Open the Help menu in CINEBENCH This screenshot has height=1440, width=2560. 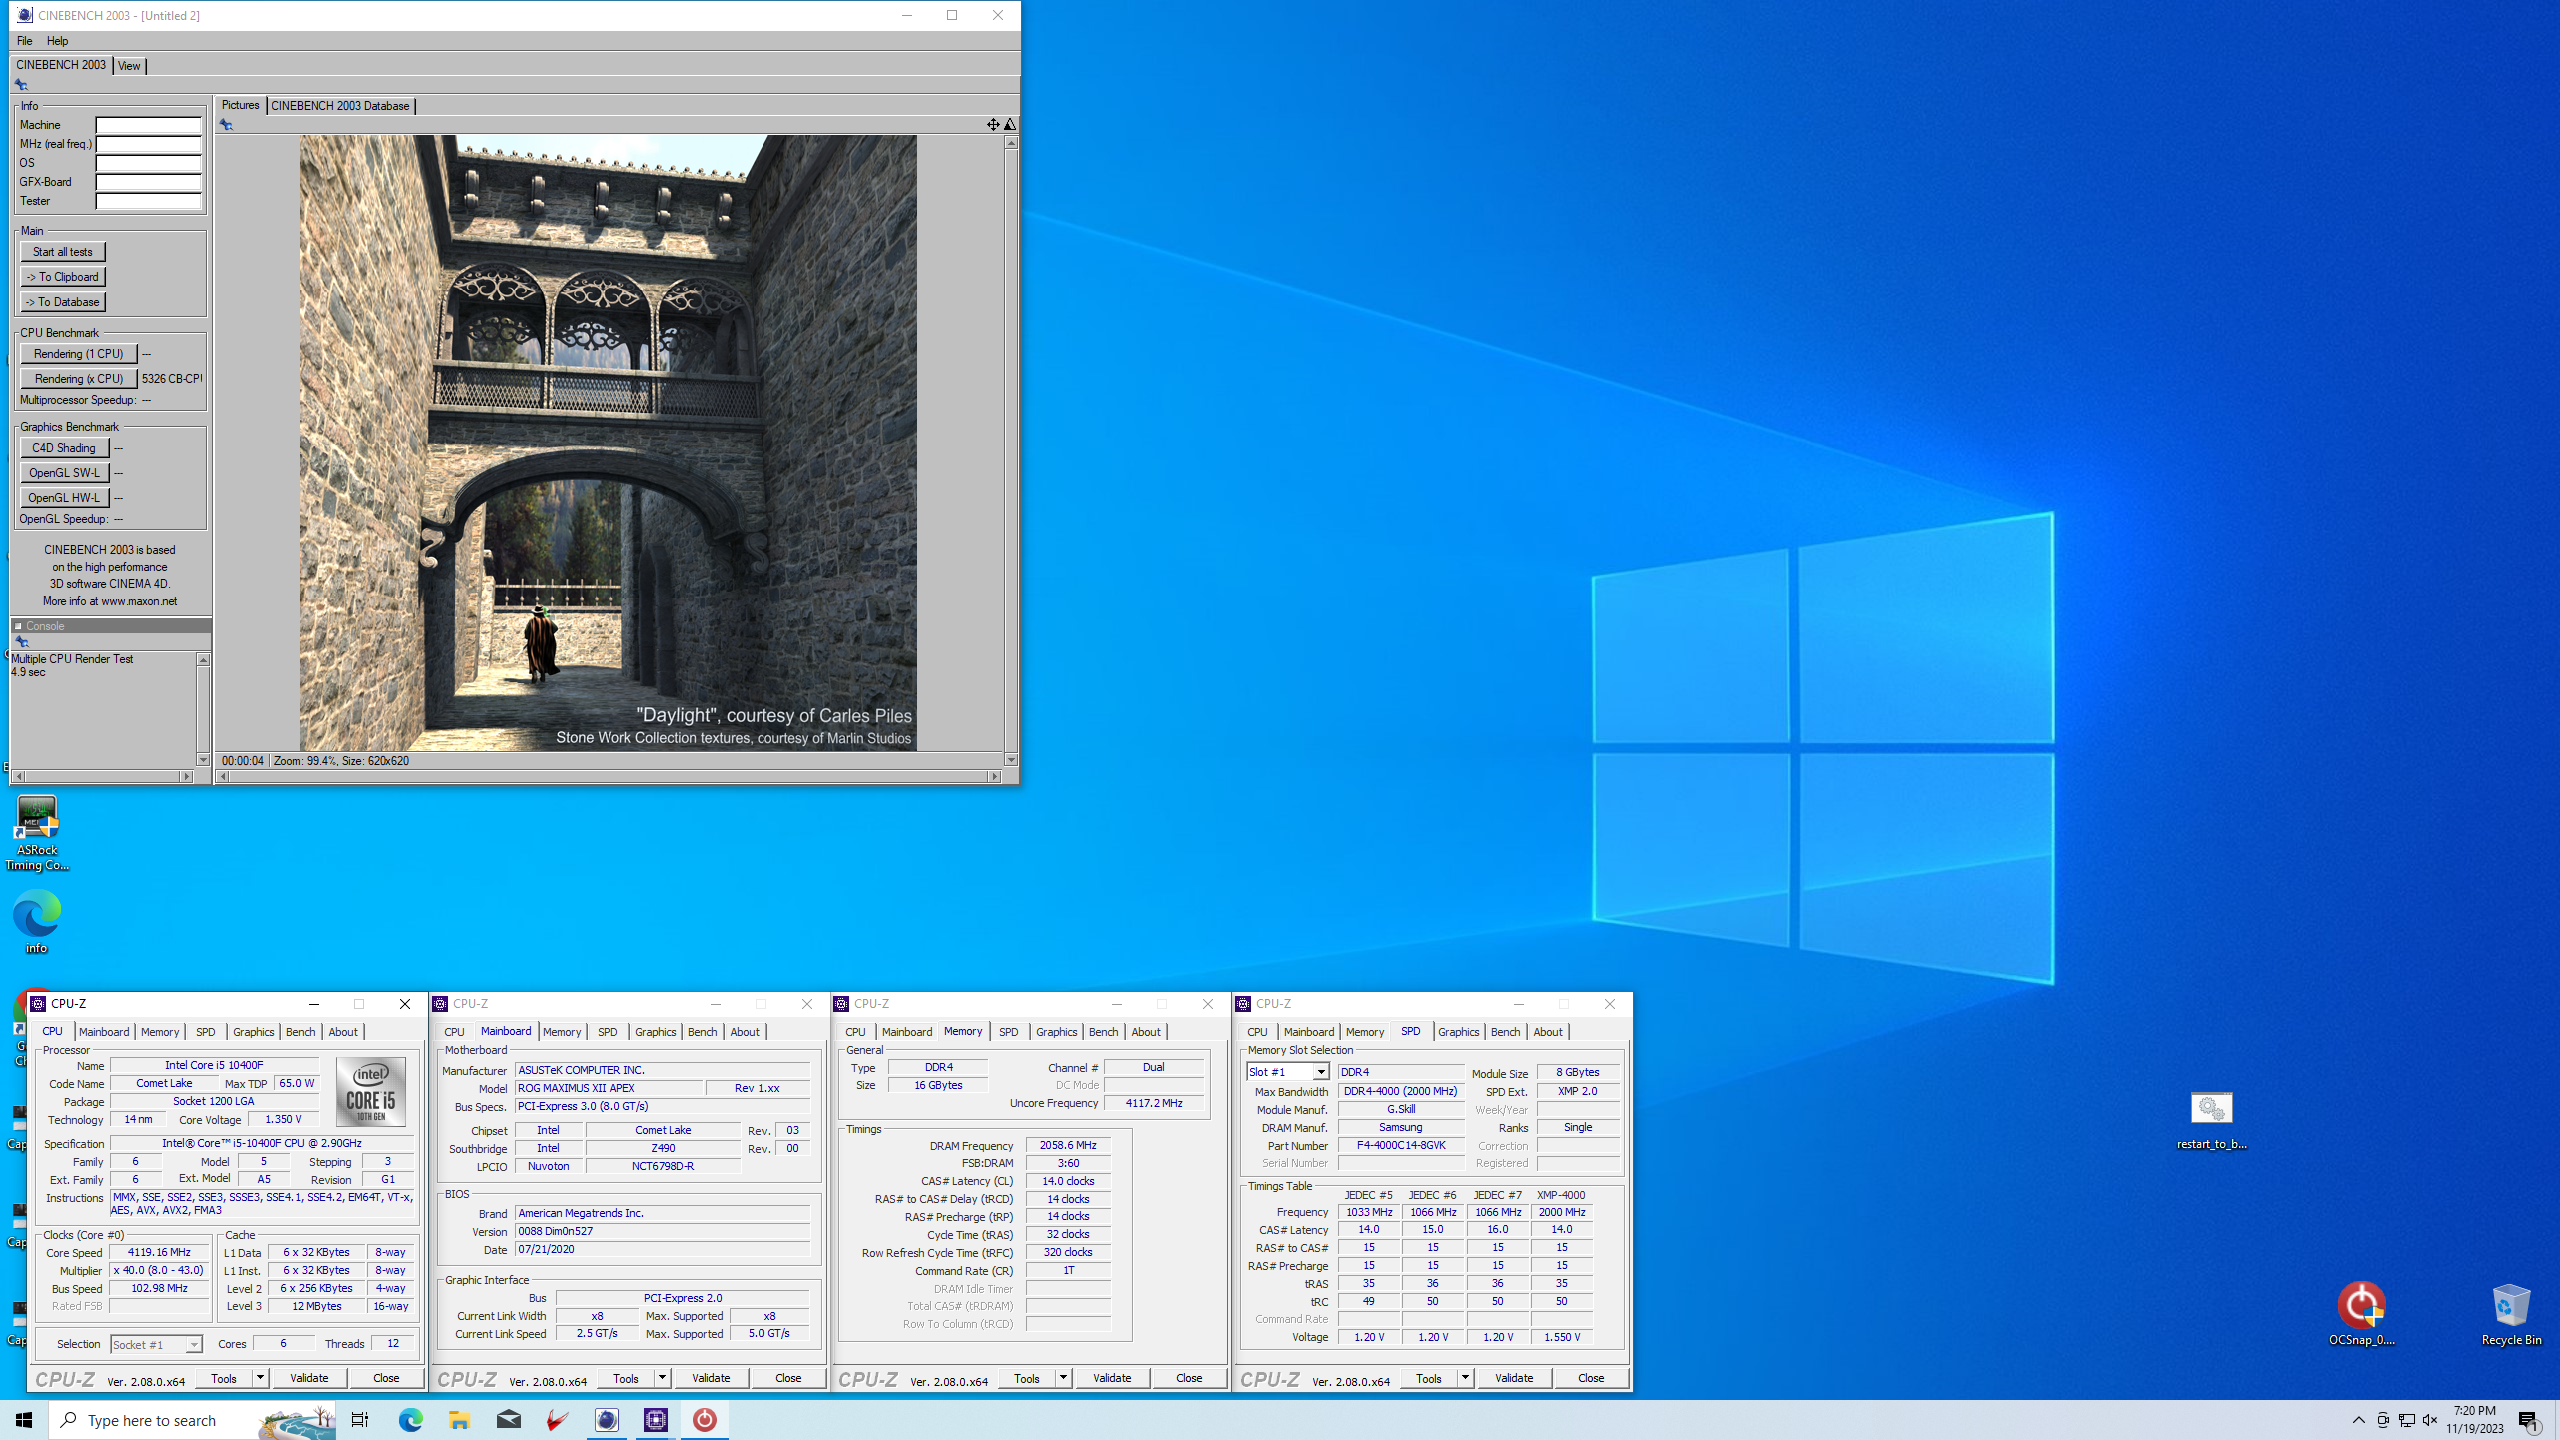[x=58, y=41]
